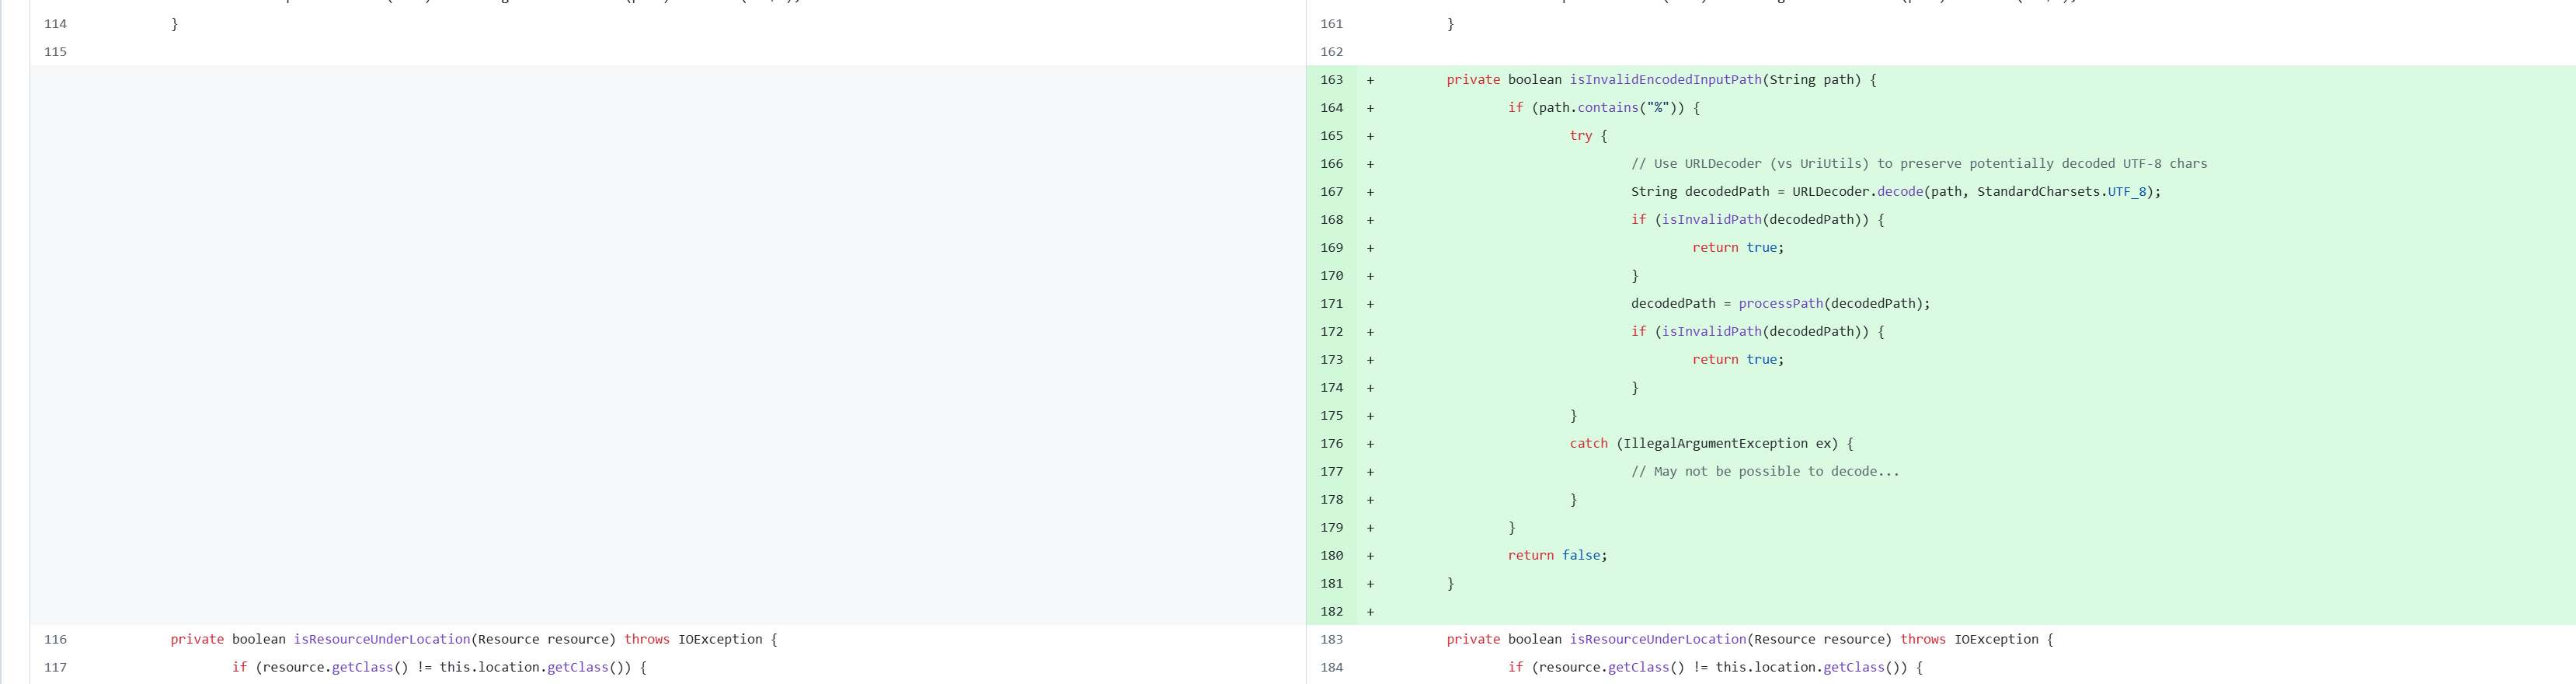Screen dimensions: 2576x684
Task: Click the try keyword on line 165
Action: click(x=1580, y=136)
